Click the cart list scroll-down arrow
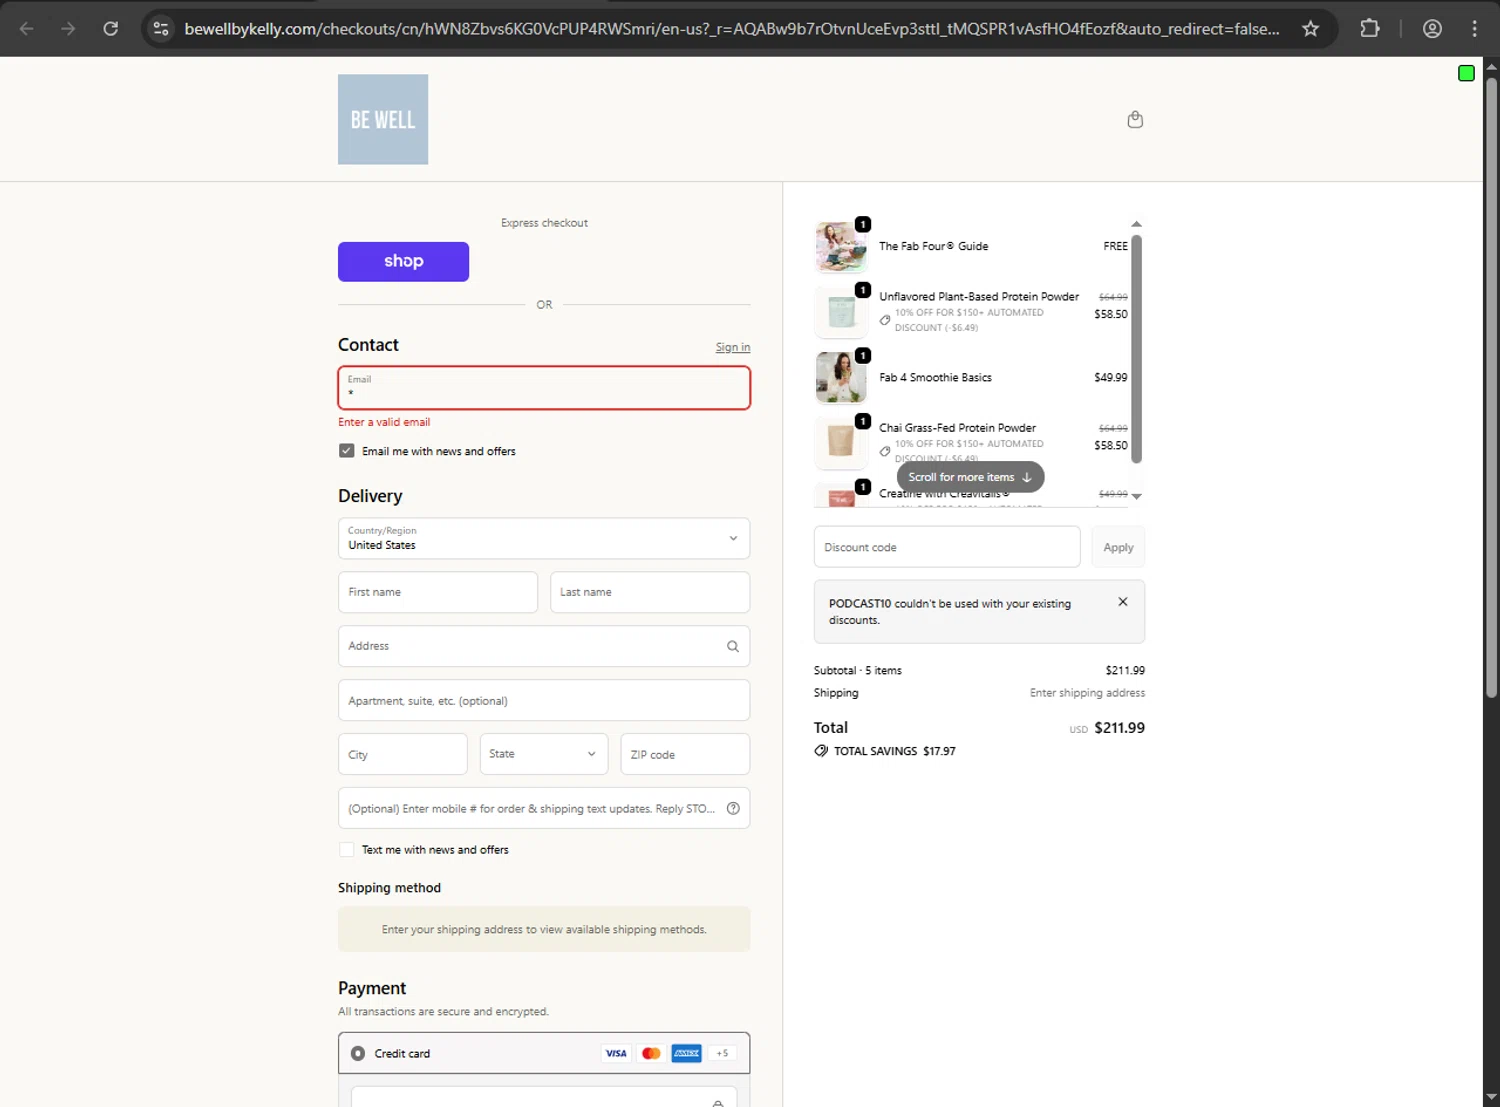 coord(1136,496)
